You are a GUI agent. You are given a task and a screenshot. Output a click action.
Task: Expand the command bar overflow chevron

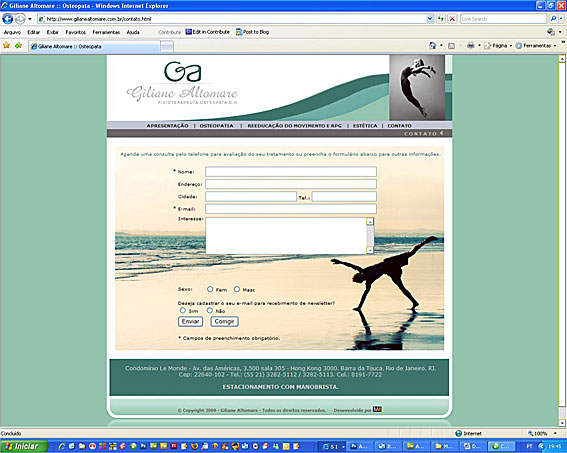pos(563,43)
